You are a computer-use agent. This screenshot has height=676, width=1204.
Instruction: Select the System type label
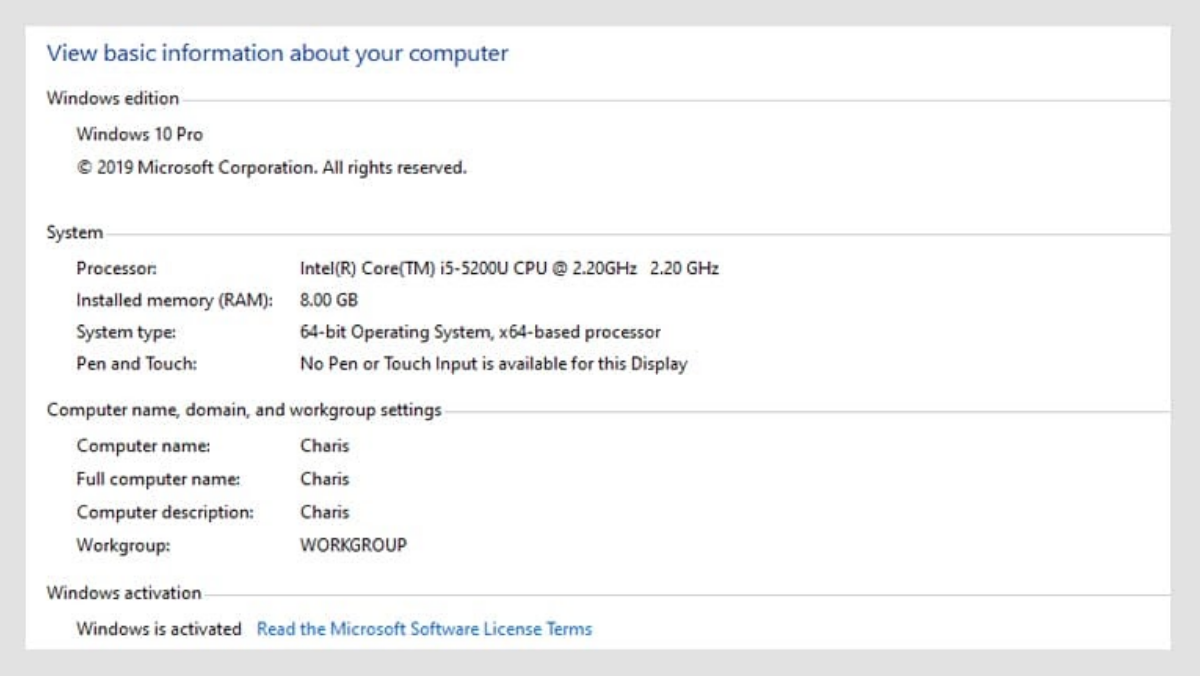tap(122, 332)
